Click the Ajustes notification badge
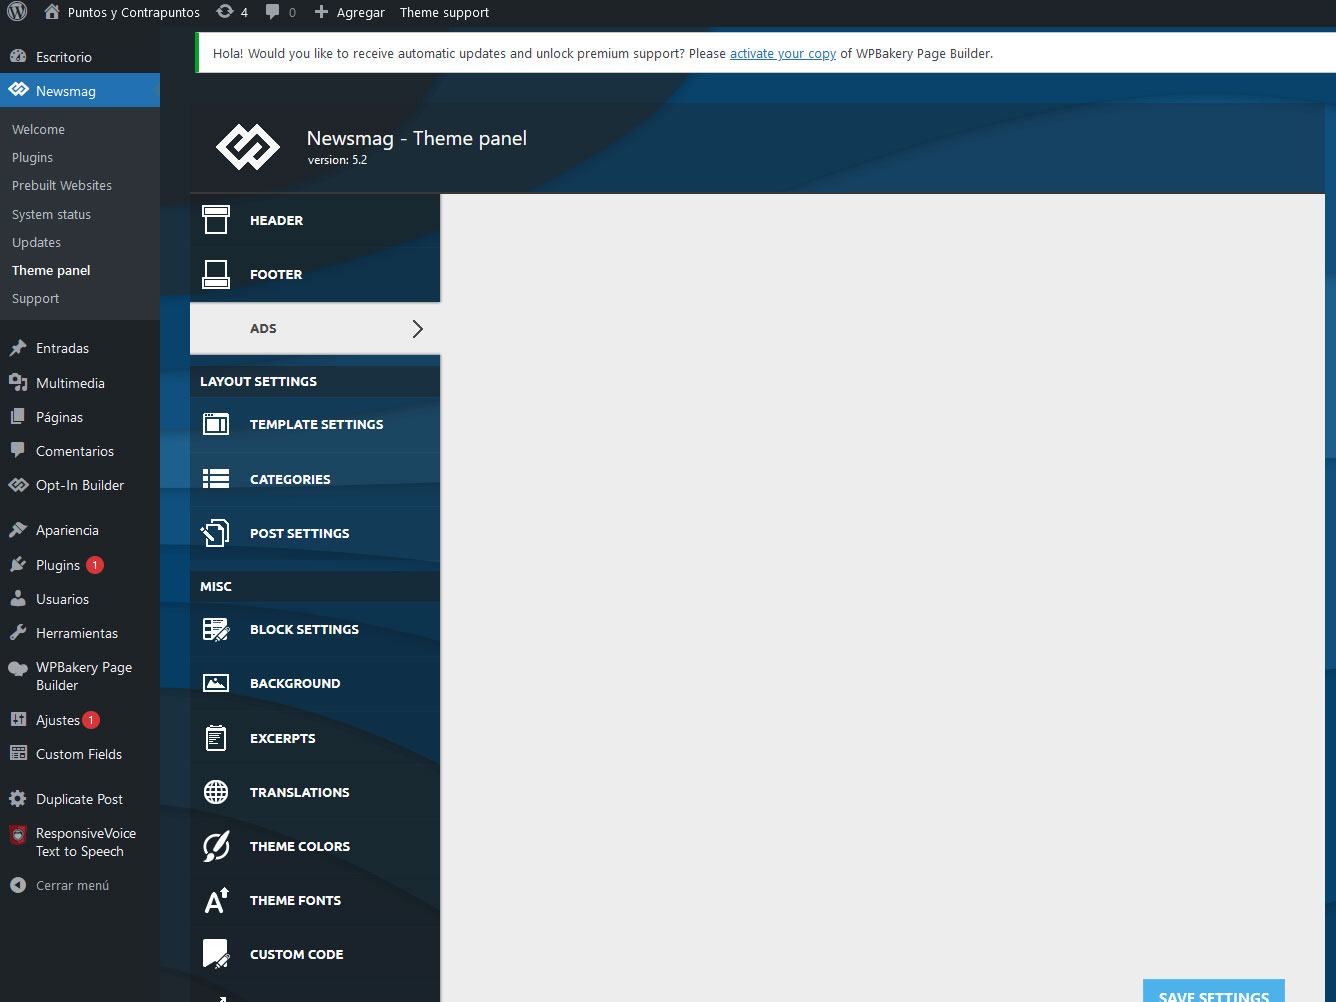Viewport: 1336px width, 1002px height. [x=91, y=720]
